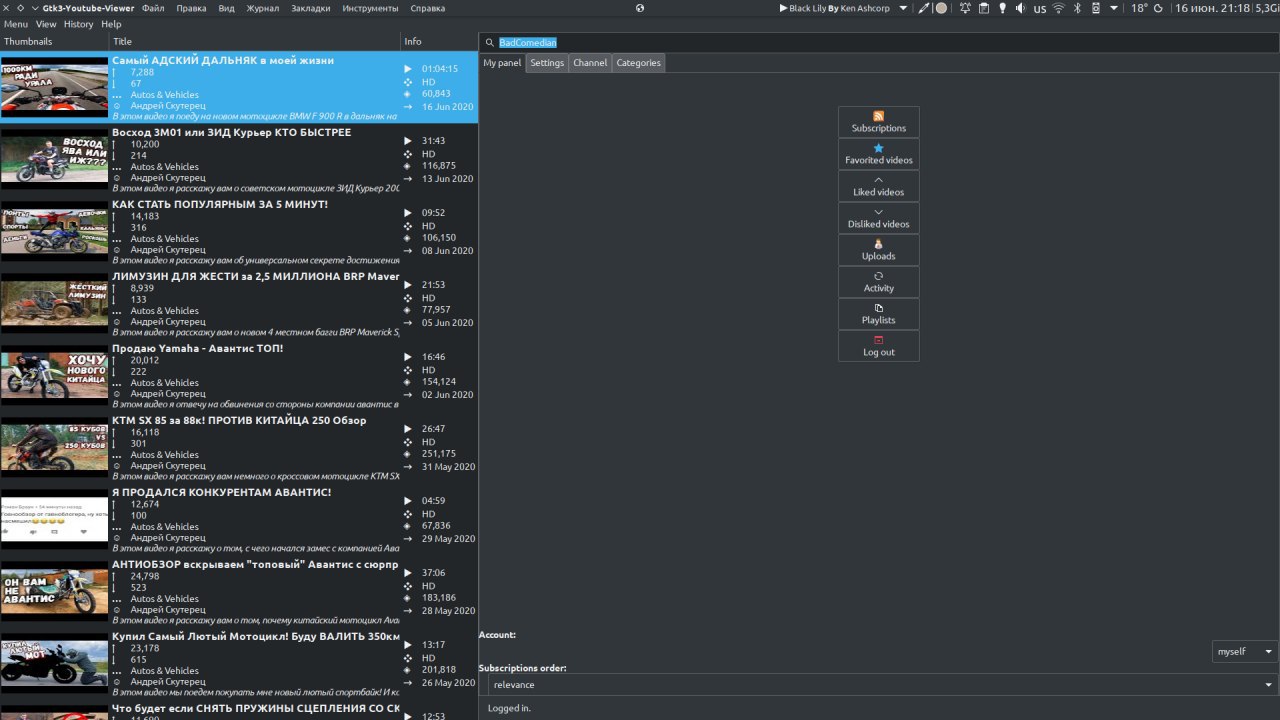The image size is (1280, 720).
Task: Click play icon next to duration 13:17
Action: click(408, 645)
